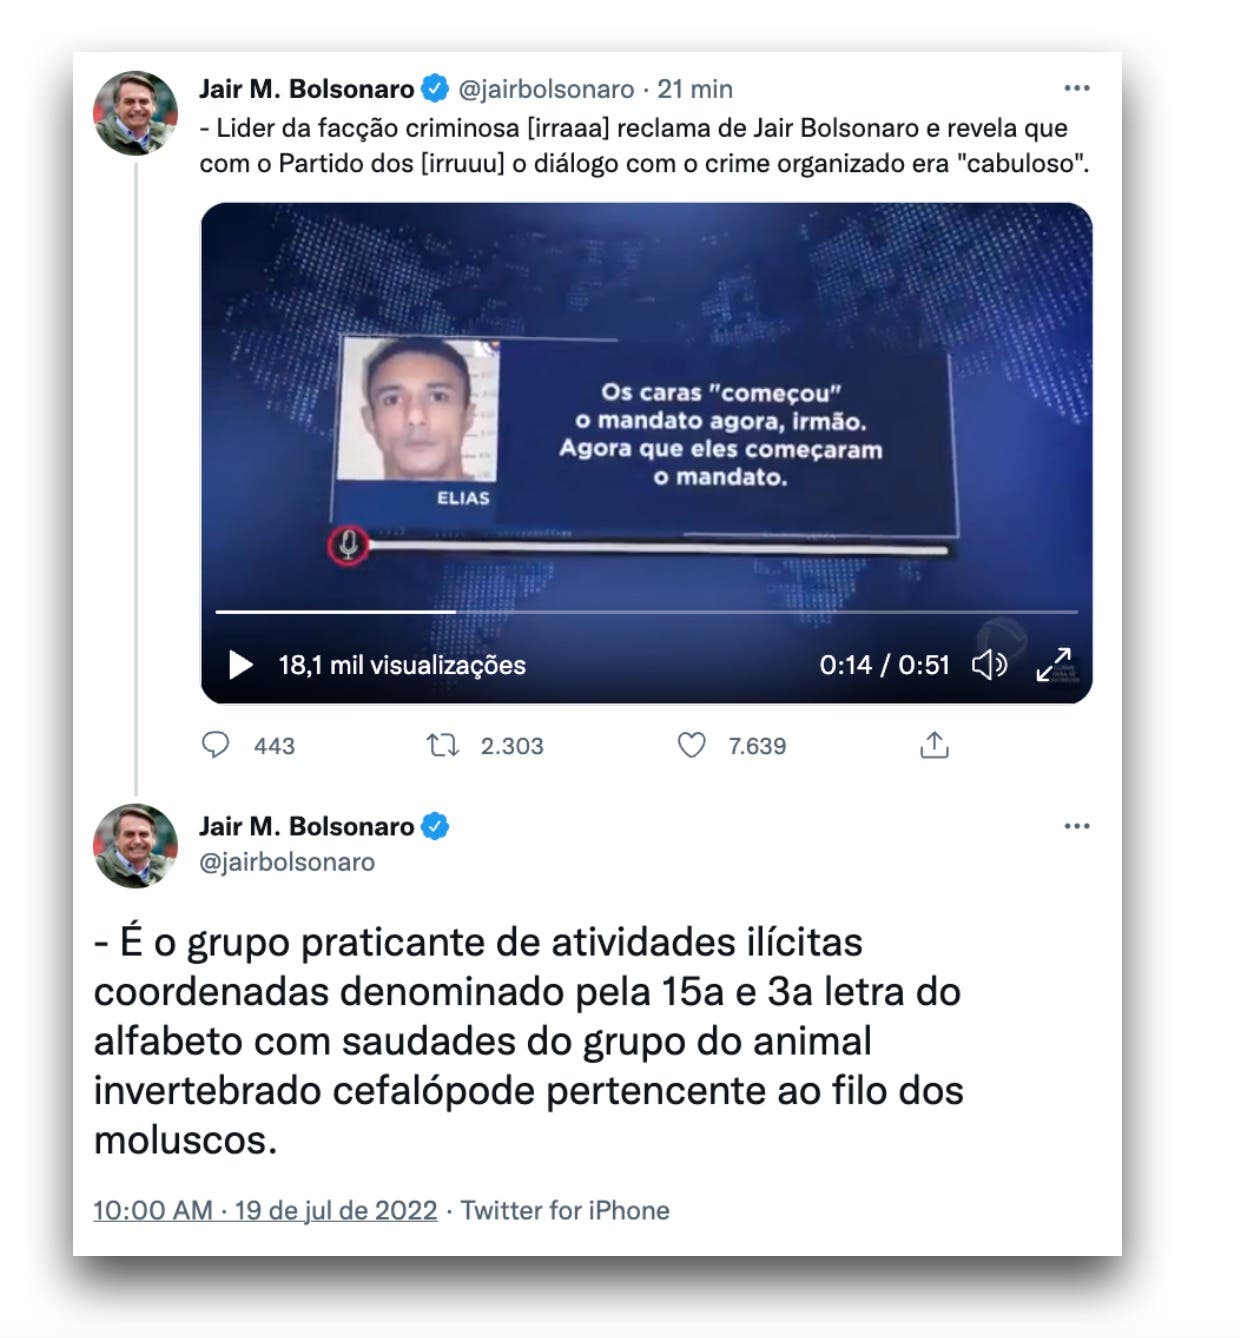This screenshot has height=1338, width=1240.
Task: Open more options on the second tweet
Action: pyautogui.click(x=1077, y=826)
